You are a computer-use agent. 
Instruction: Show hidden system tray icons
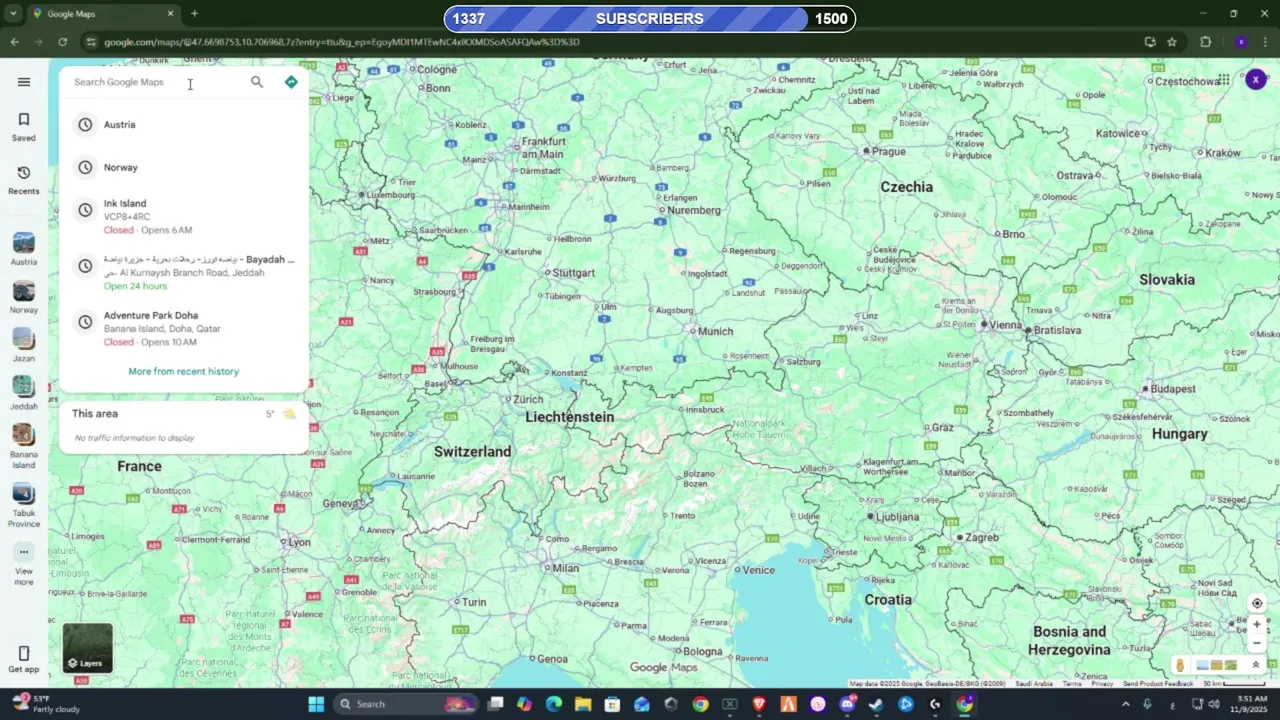click(1126, 704)
